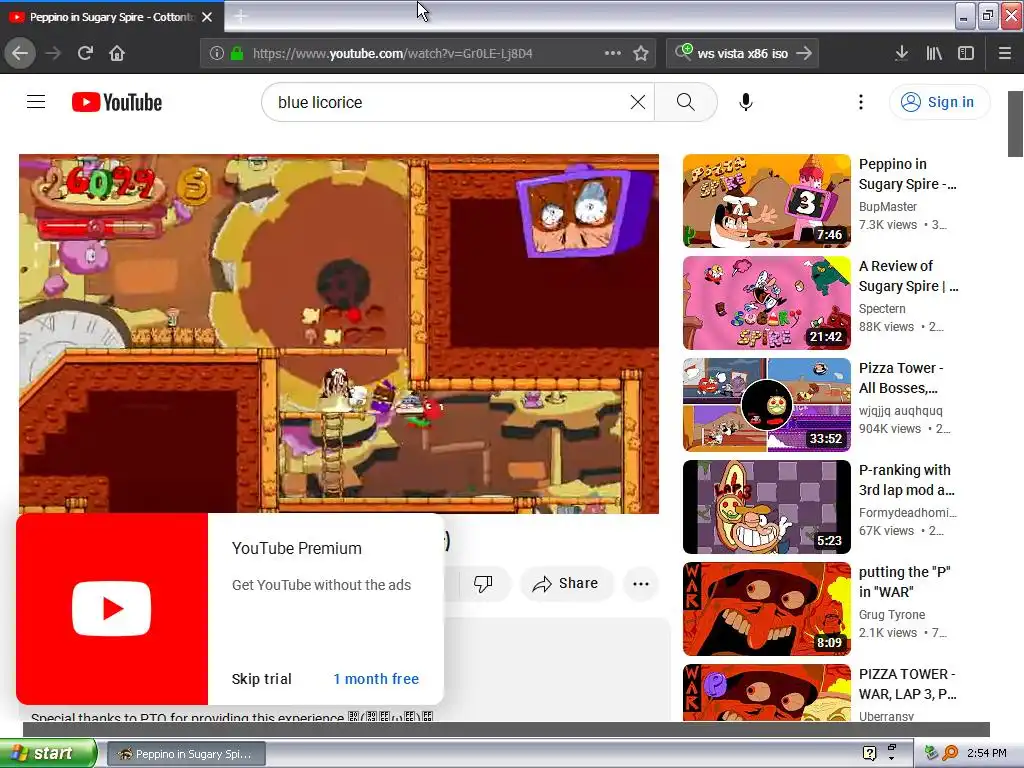Click the 2:54 PM system clock

tap(986, 753)
